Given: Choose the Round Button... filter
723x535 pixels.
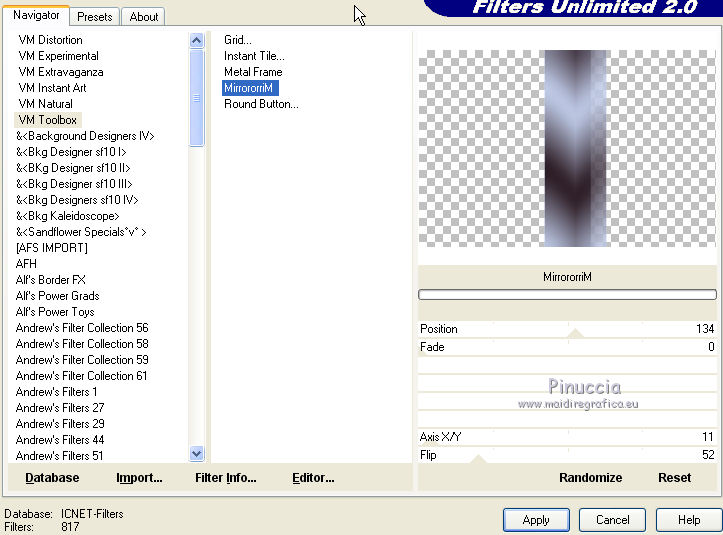Looking at the screenshot, I should (x=261, y=104).
